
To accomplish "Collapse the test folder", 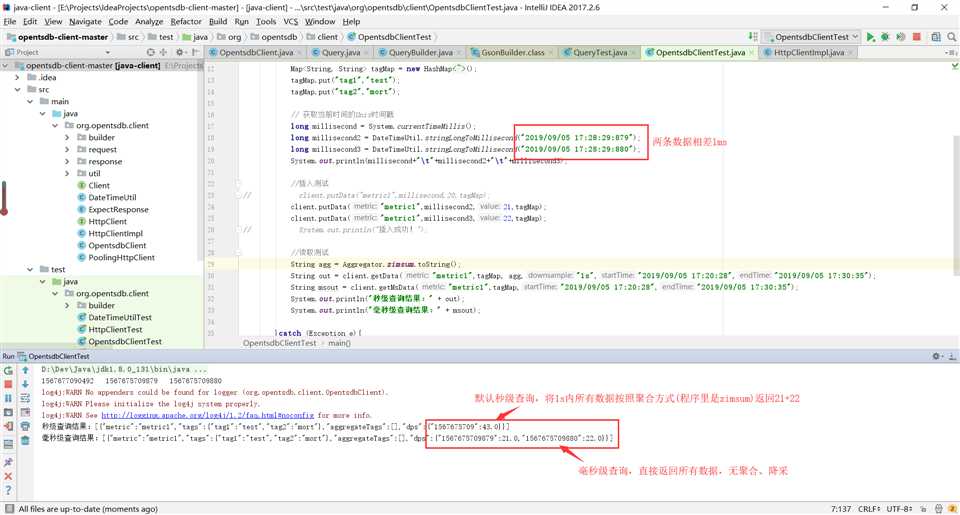I will 30,269.
